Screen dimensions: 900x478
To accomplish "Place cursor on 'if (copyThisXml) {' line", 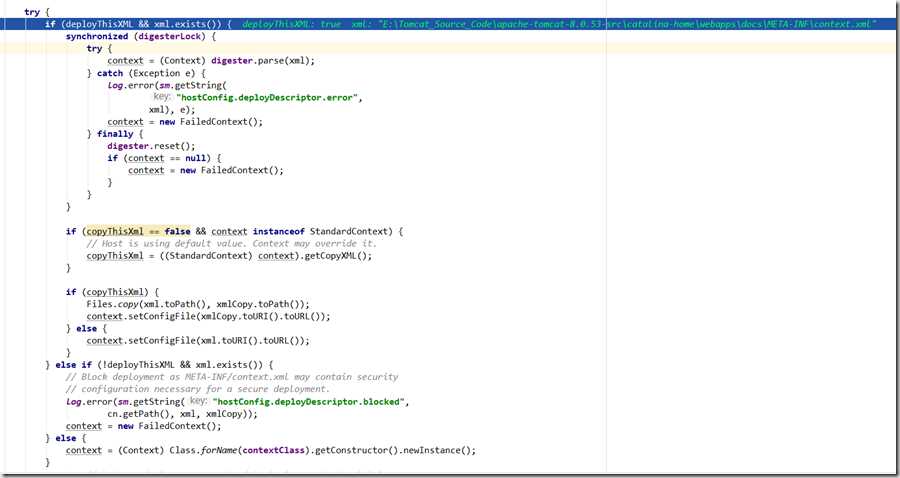I will coord(112,292).
